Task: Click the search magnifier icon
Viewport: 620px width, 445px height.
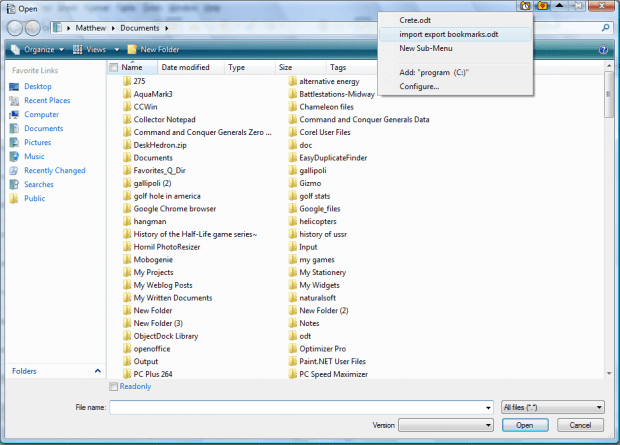Action: (605, 28)
